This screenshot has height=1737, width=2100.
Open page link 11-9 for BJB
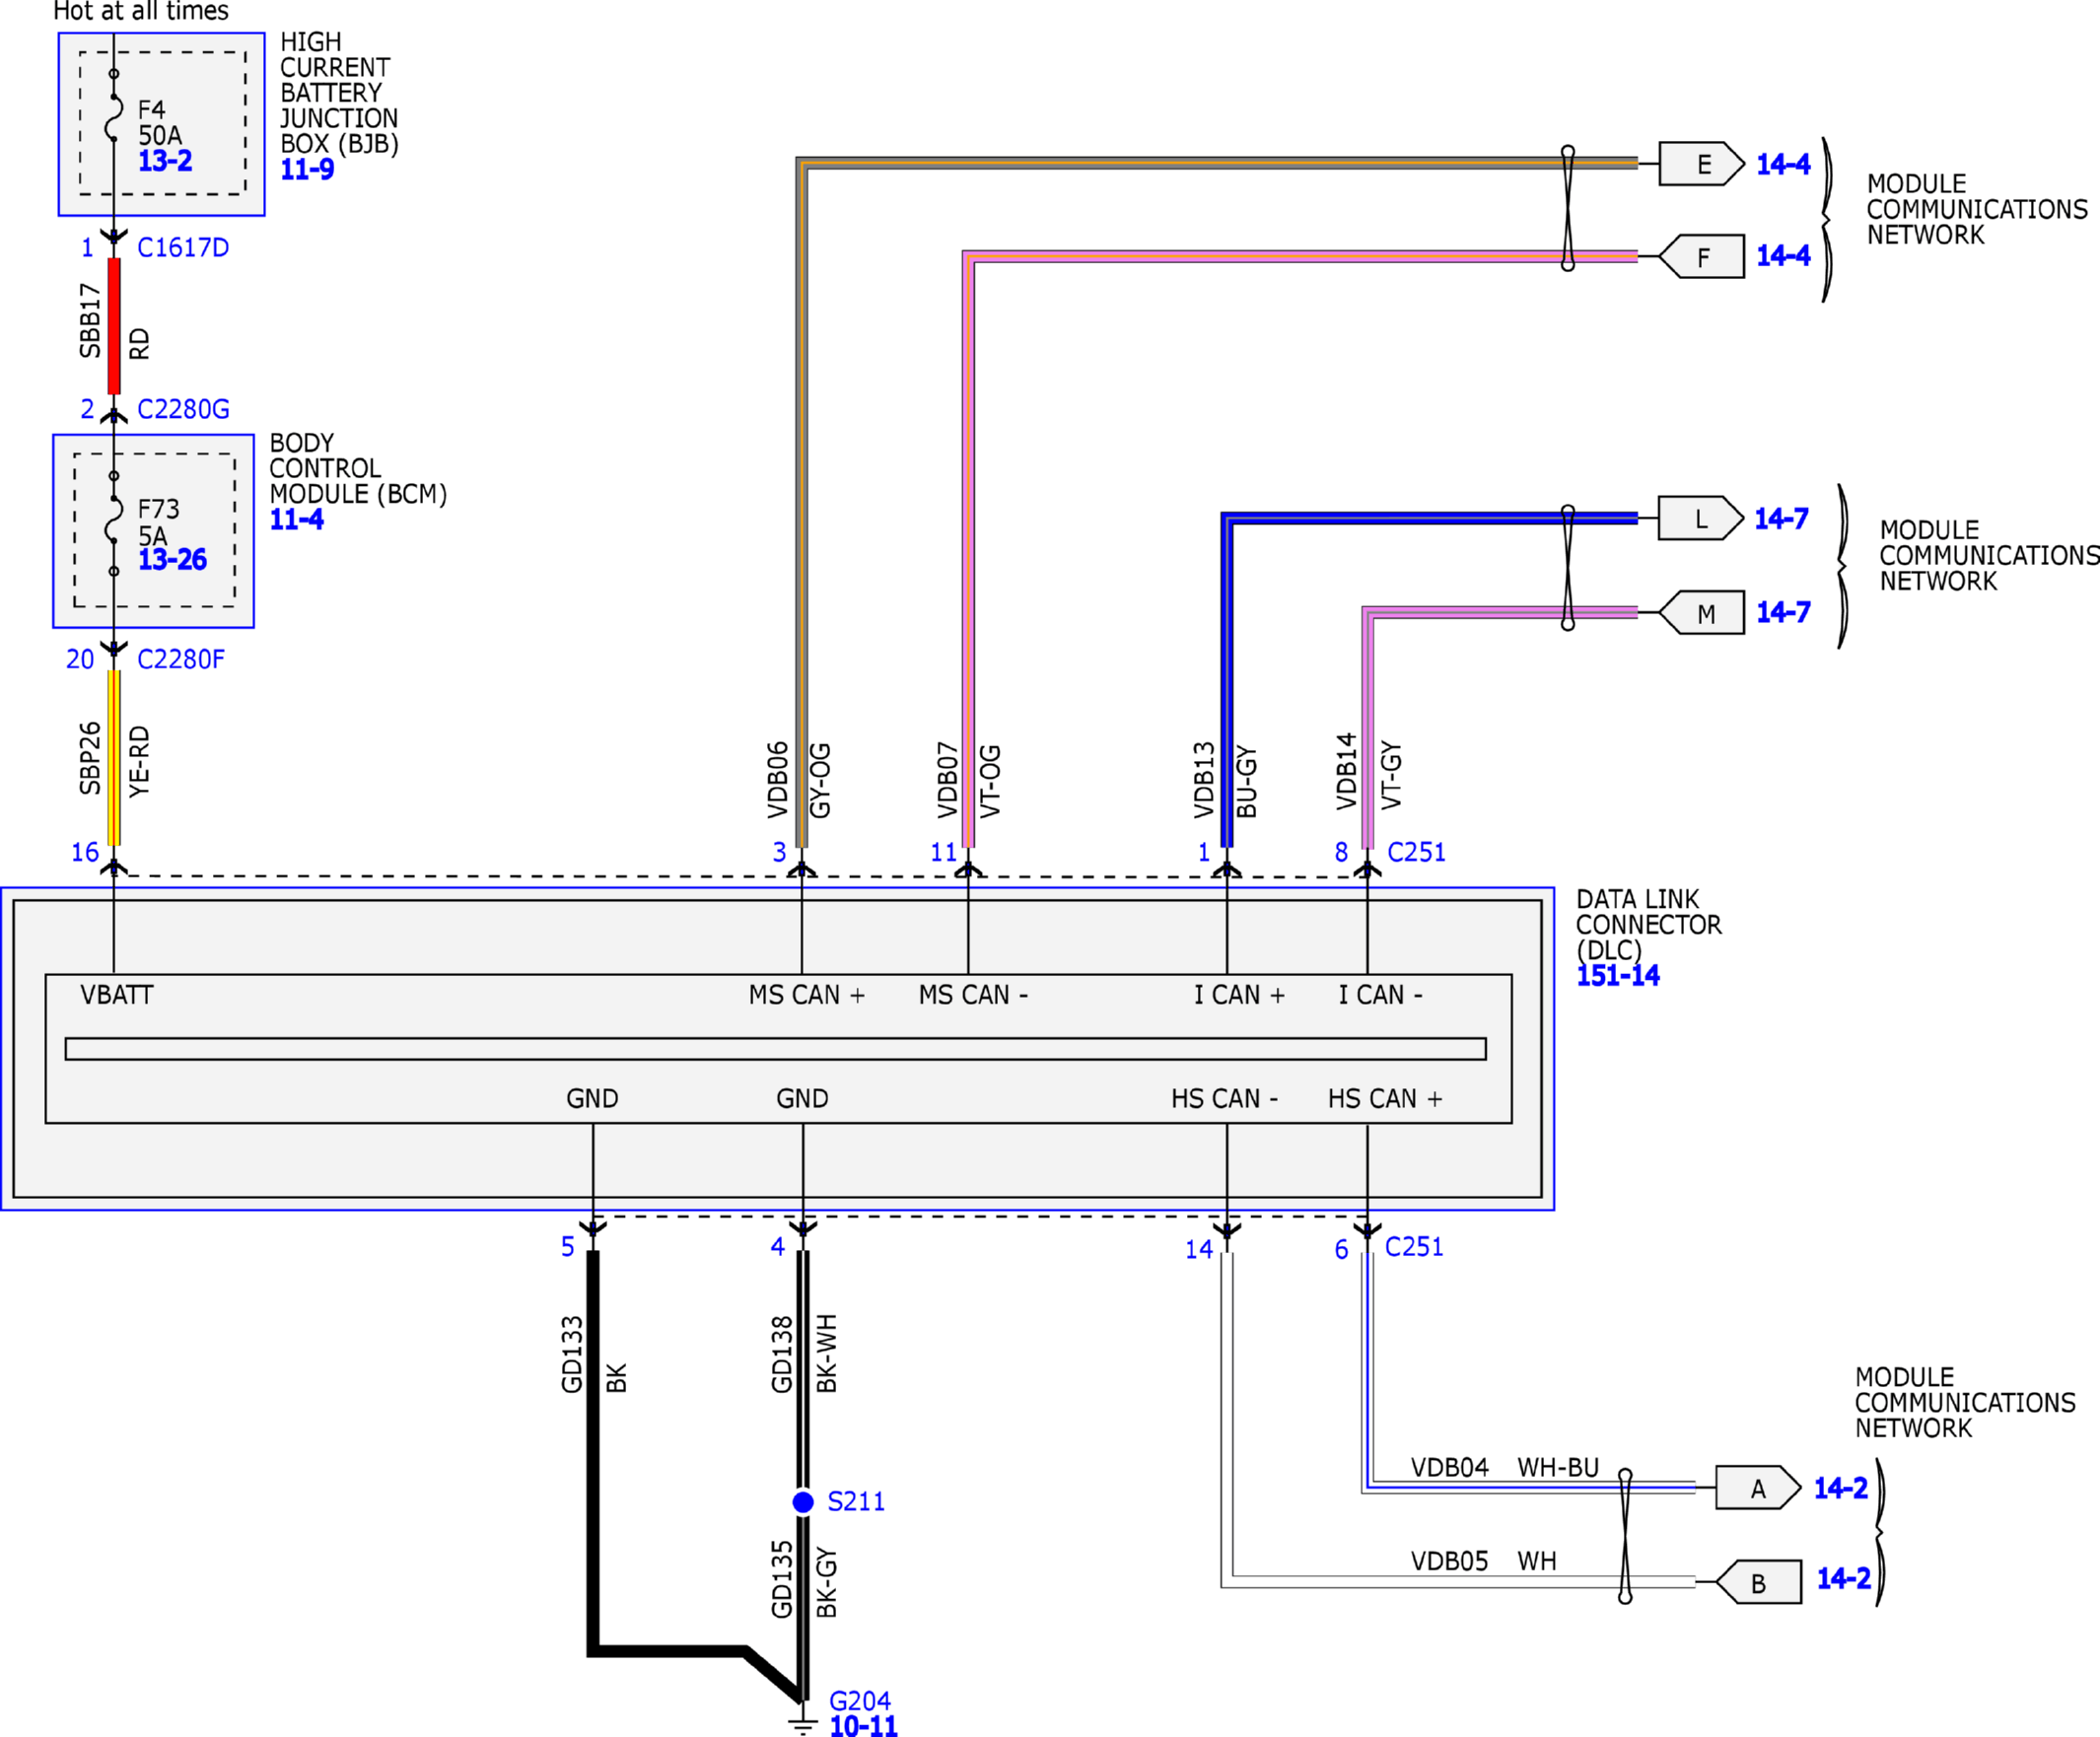click(307, 169)
